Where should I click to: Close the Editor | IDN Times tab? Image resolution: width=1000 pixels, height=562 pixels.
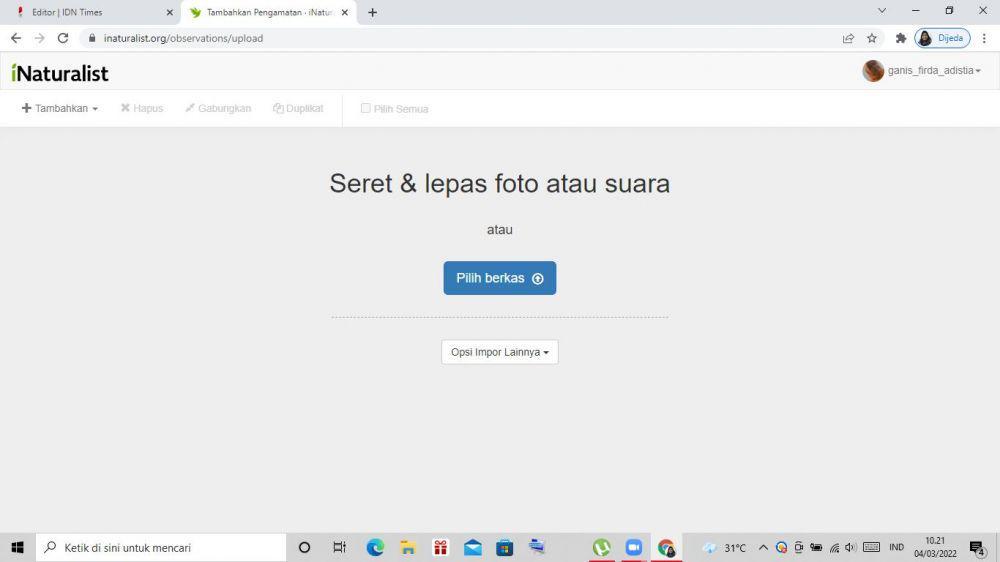pos(170,12)
